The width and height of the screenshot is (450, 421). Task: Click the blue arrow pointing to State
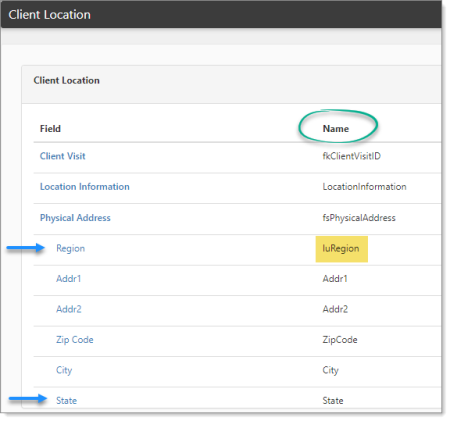tap(28, 399)
